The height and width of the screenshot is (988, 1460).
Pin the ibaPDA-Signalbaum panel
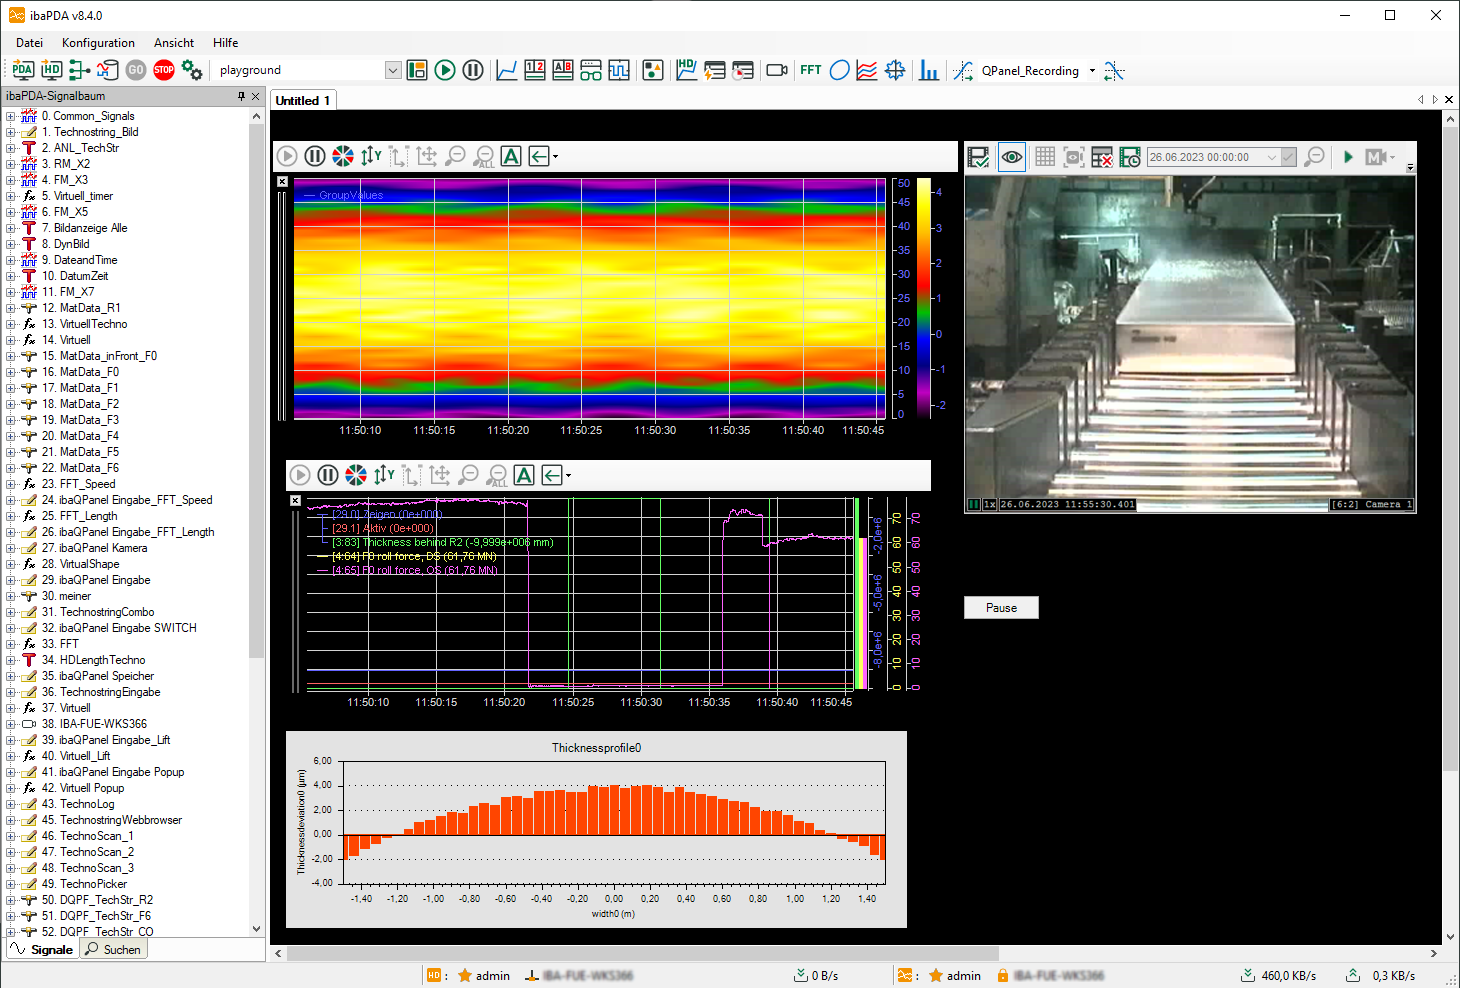(241, 96)
